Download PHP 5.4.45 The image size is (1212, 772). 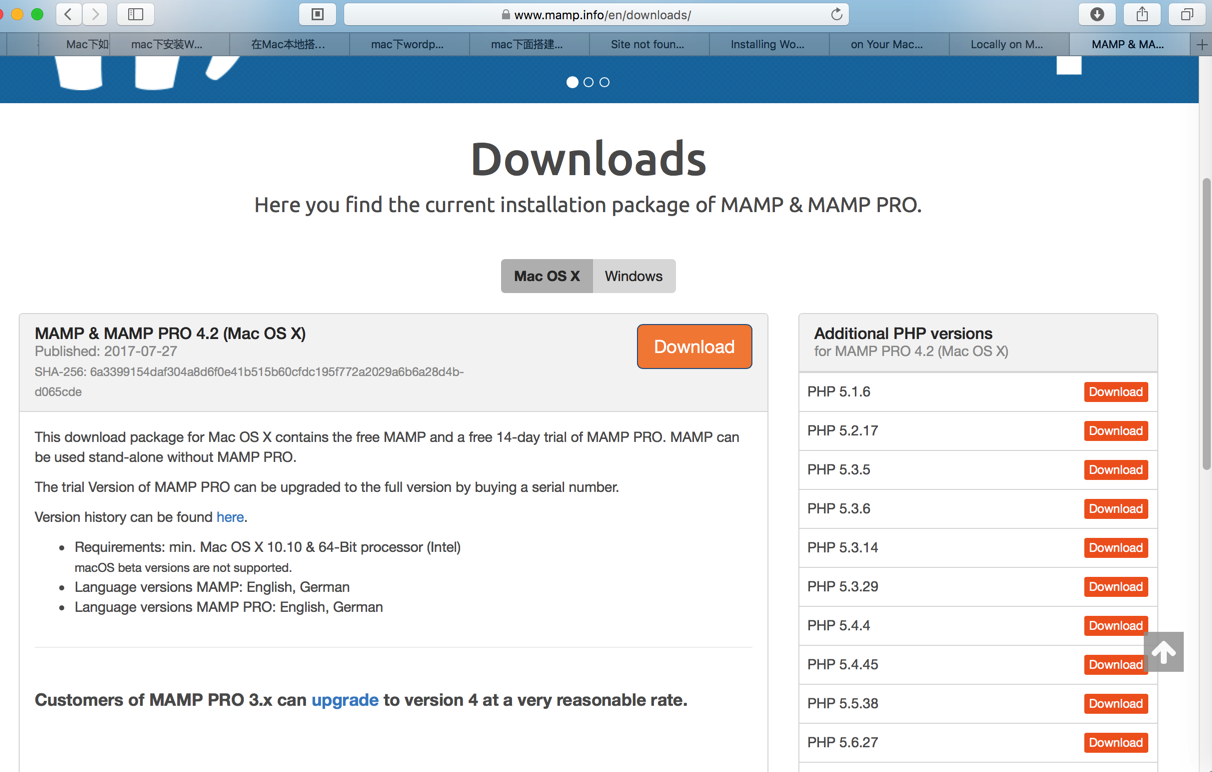coord(1116,665)
